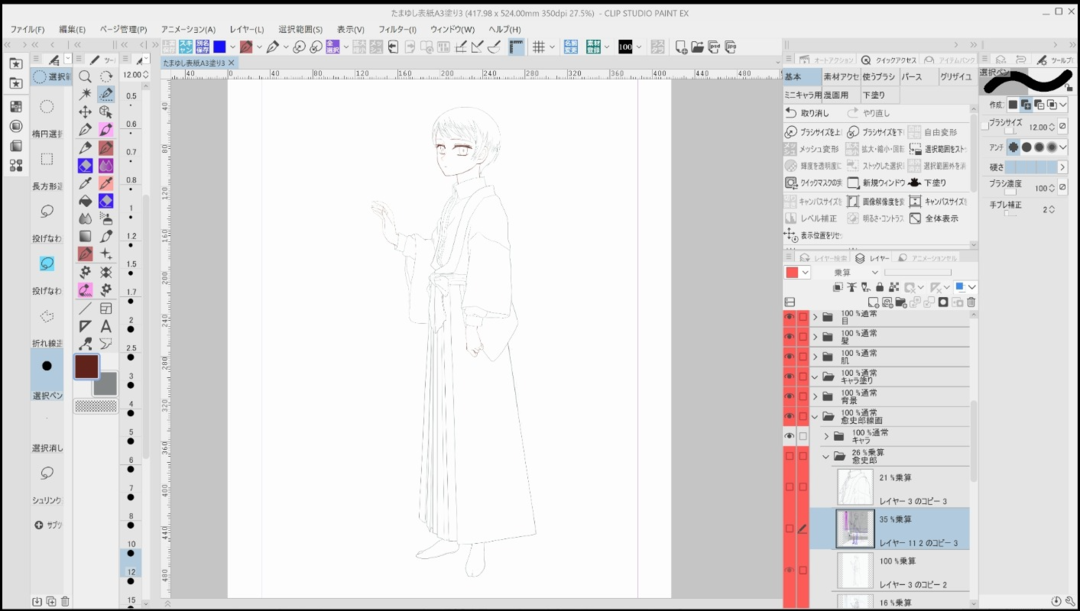
Task: Select レイヤー 3 のコピー 3 layer thumbnail
Action: coord(855,487)
